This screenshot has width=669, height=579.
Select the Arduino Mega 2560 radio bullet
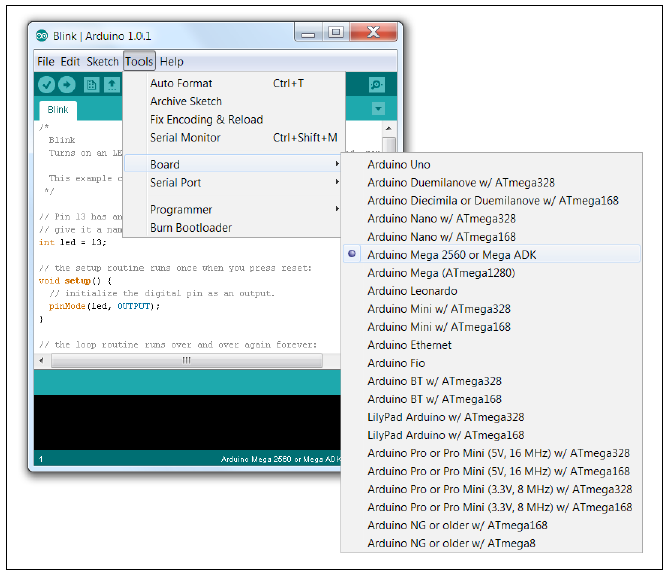pyautogui.click(x=352, y=254)
